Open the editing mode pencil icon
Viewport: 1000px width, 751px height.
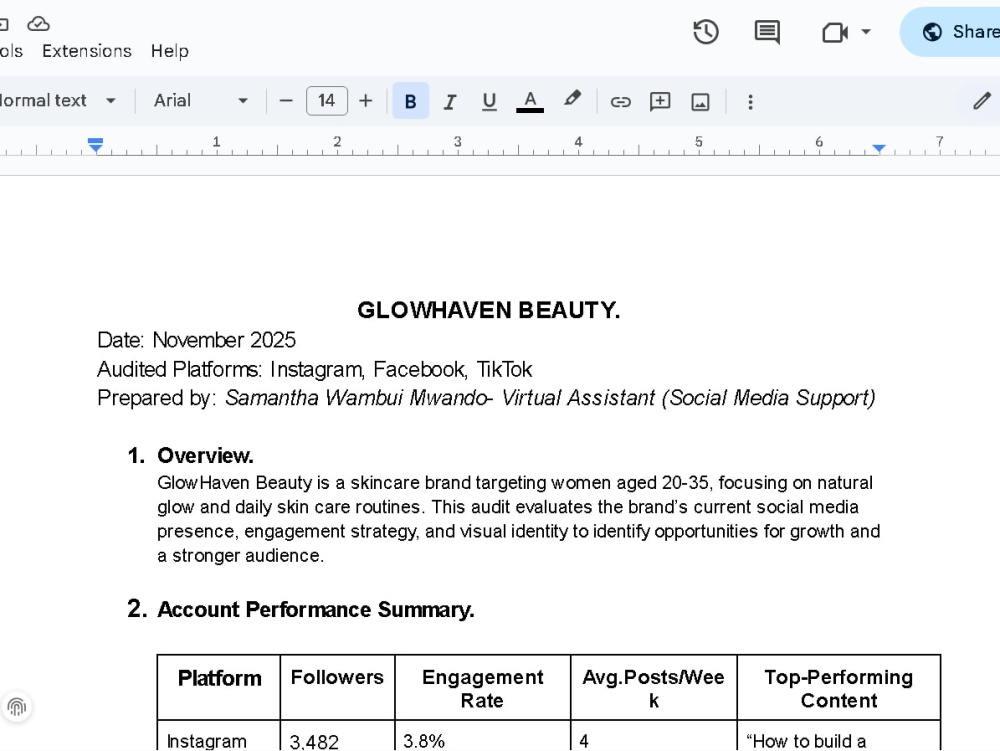pos(982,101)
